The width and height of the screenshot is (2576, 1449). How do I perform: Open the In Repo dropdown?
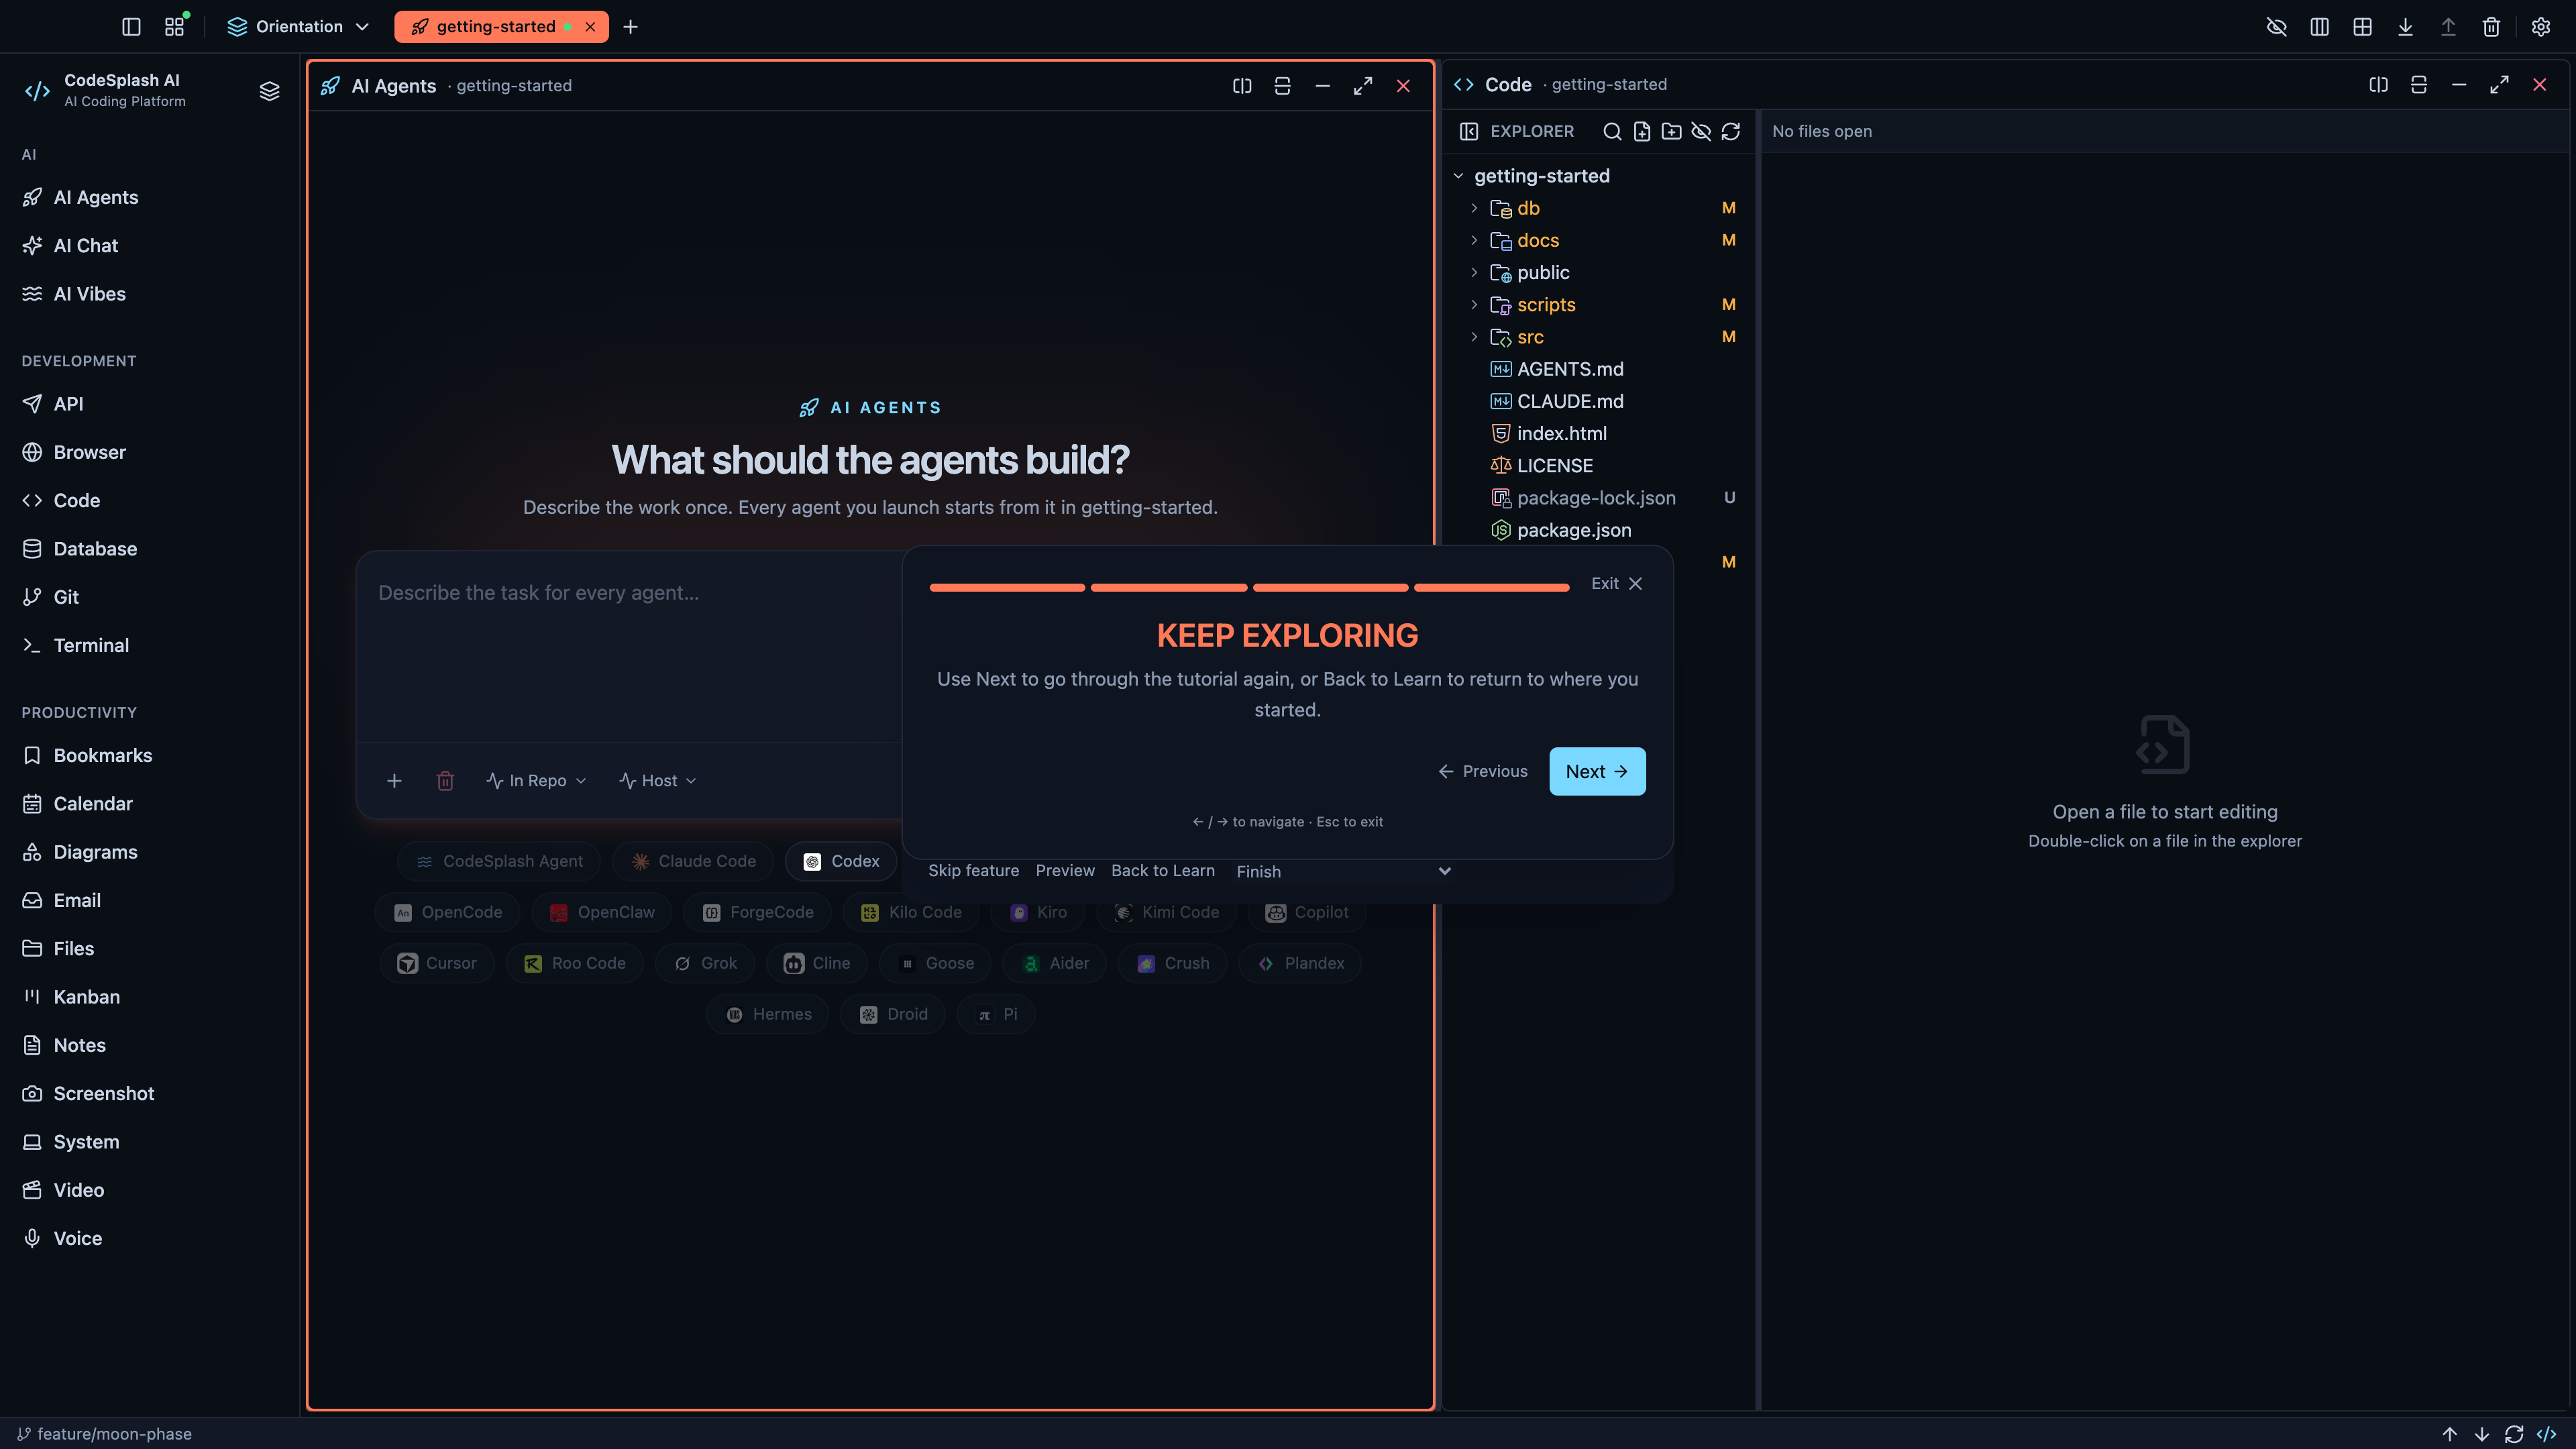pos(536,780)
